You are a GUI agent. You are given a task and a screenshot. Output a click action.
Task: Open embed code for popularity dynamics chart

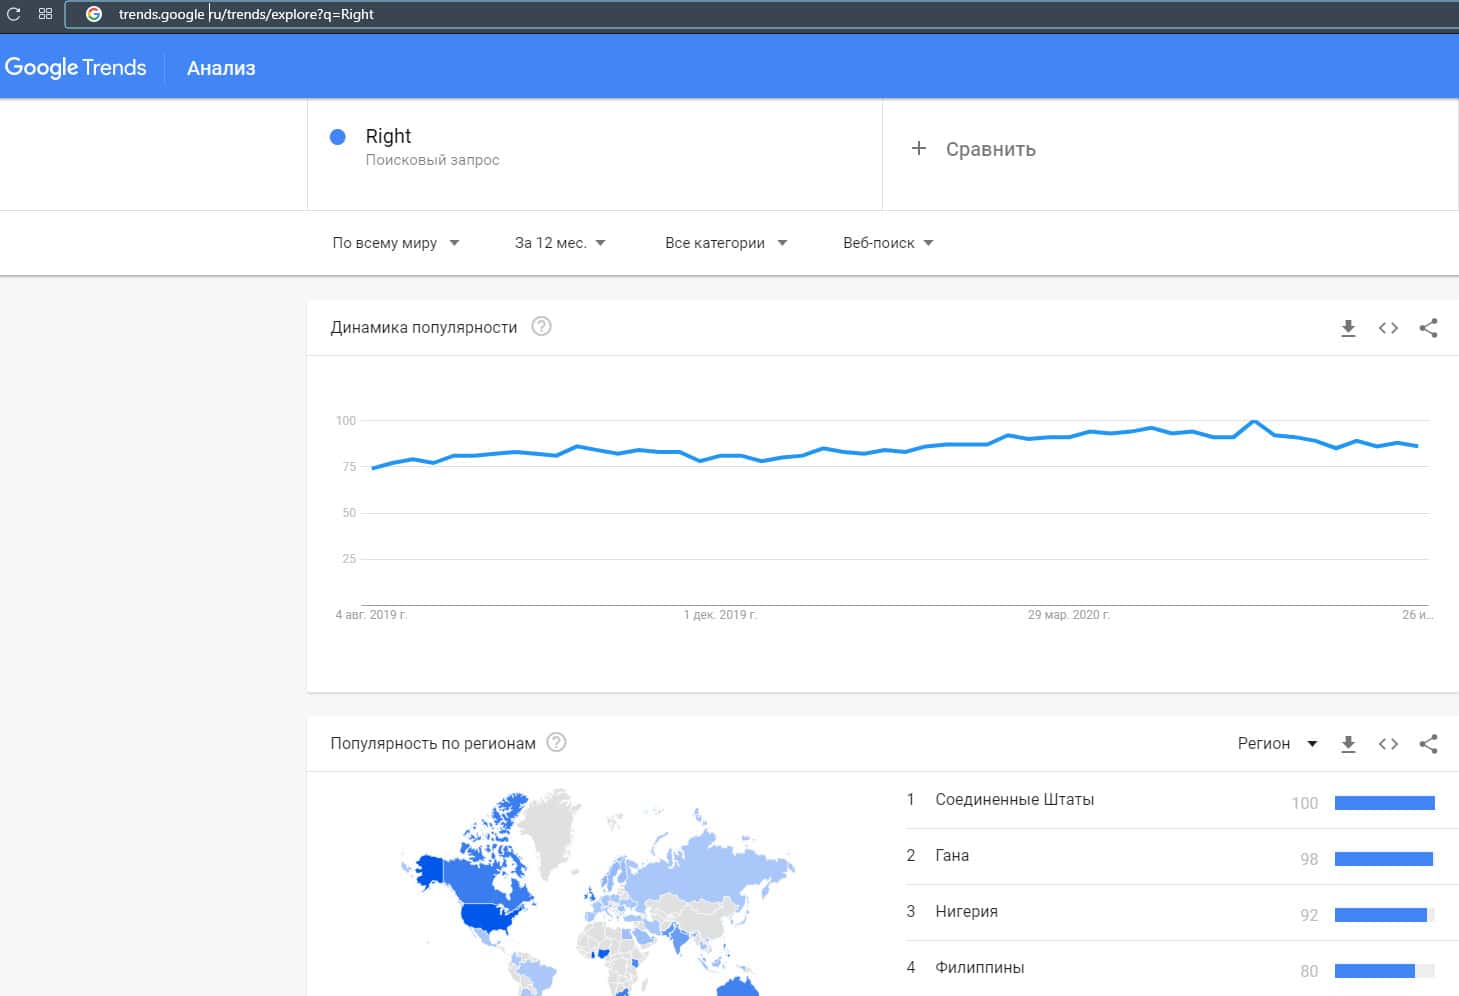[1388, 328]
